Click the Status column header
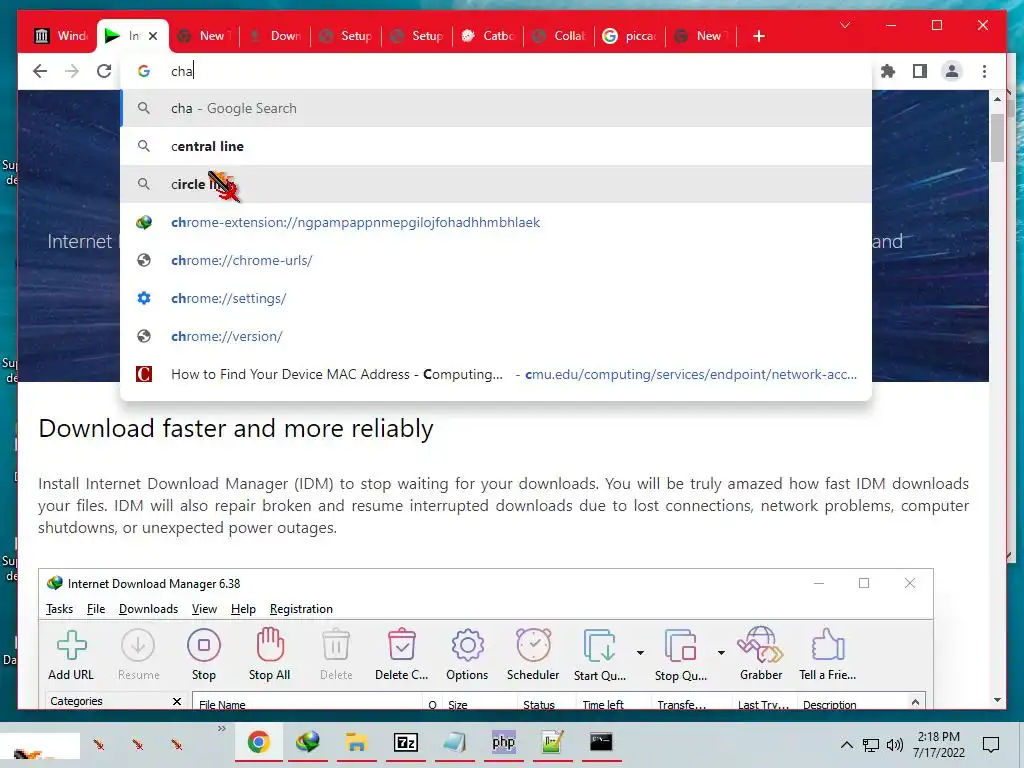The width and height of the screenshot is (1024, 768). coord(539,704)
